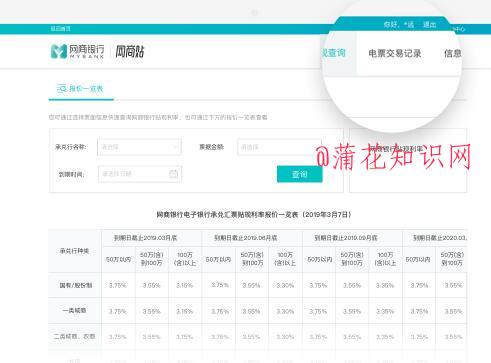
Task: Click the 二类城商、农商 row header
Action: (x=75, y=336)
